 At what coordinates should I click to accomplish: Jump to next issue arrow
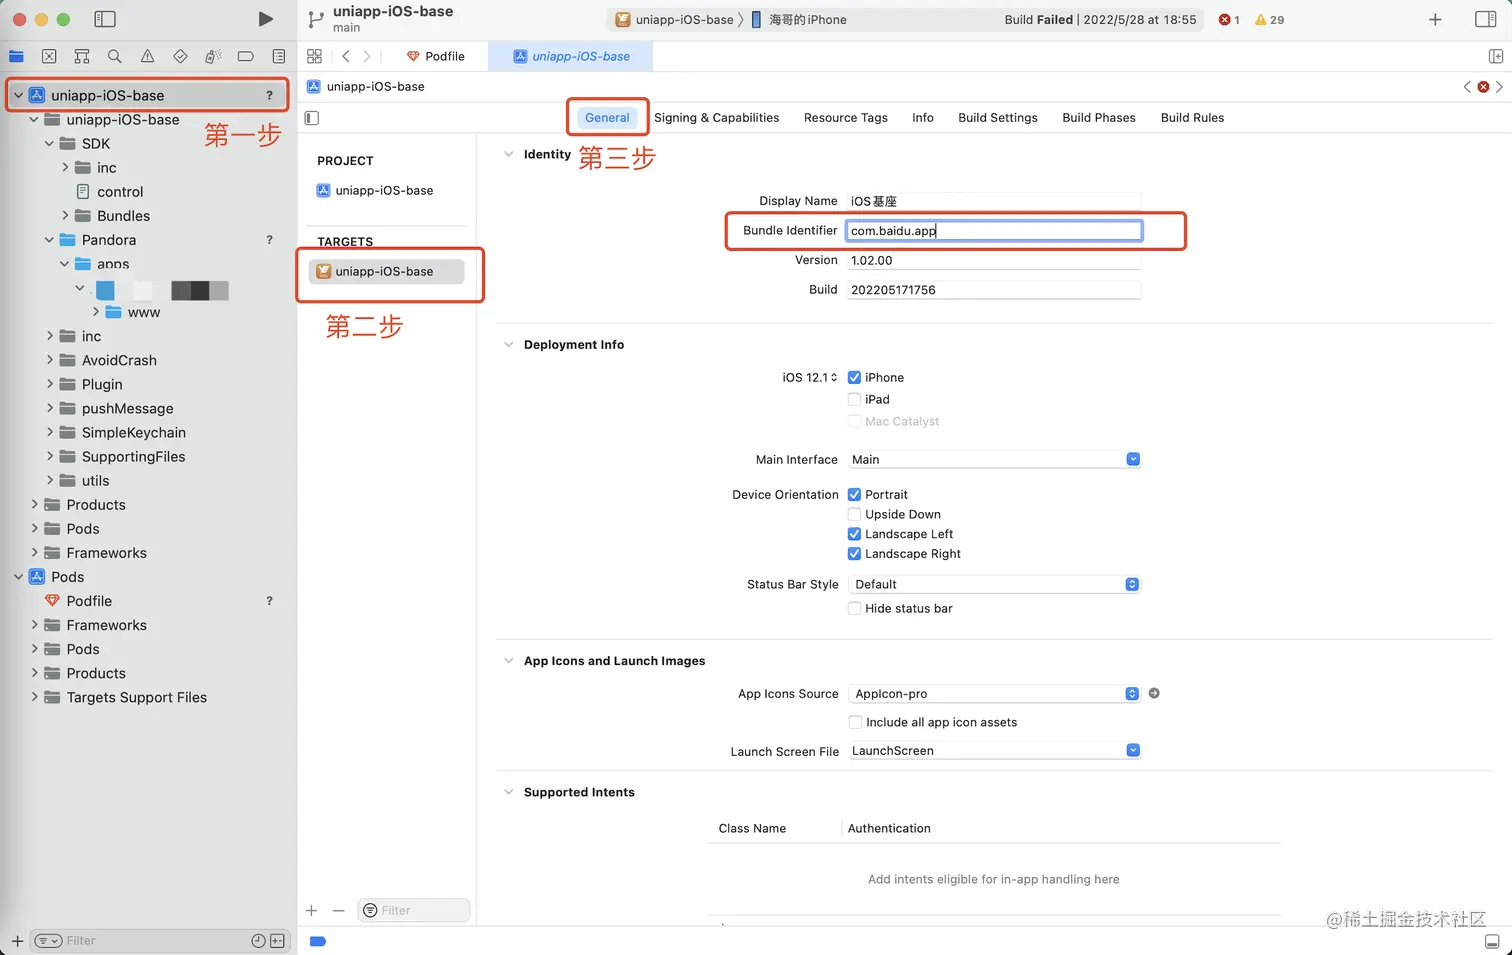pyautogui.click(x=1499, y=87)
